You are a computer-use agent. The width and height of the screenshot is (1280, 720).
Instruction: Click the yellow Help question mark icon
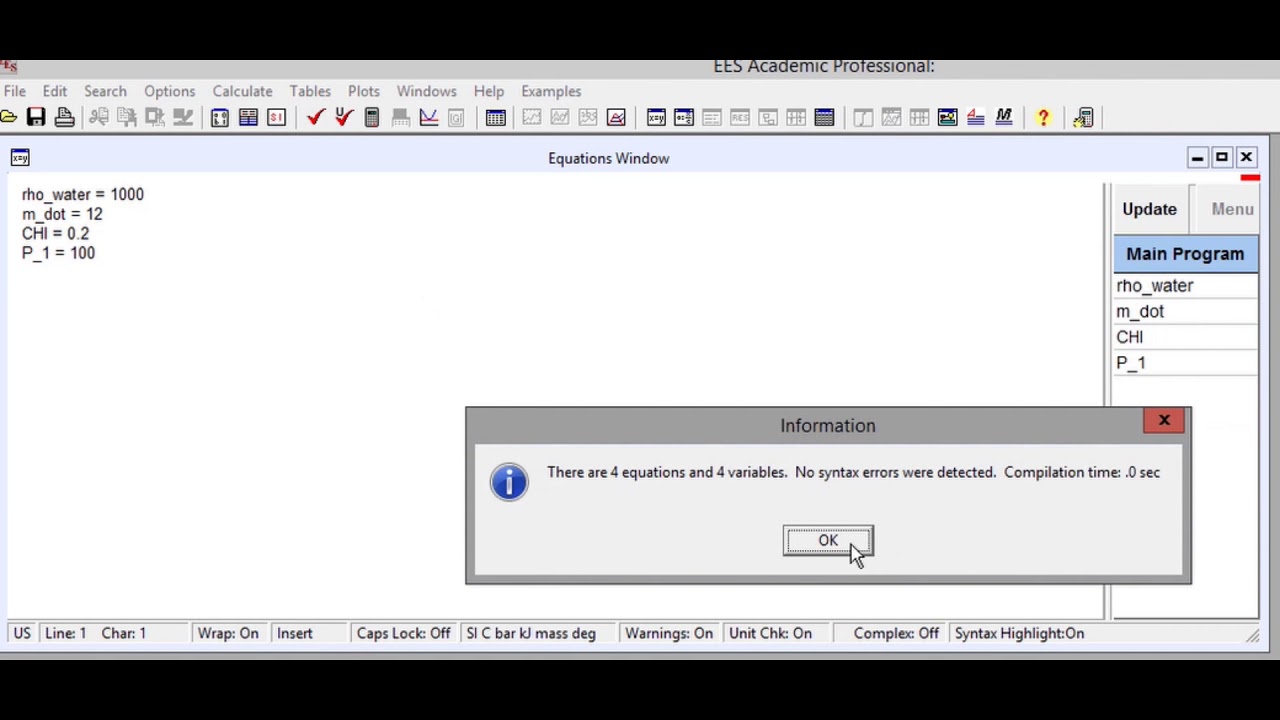[1043, 118]
